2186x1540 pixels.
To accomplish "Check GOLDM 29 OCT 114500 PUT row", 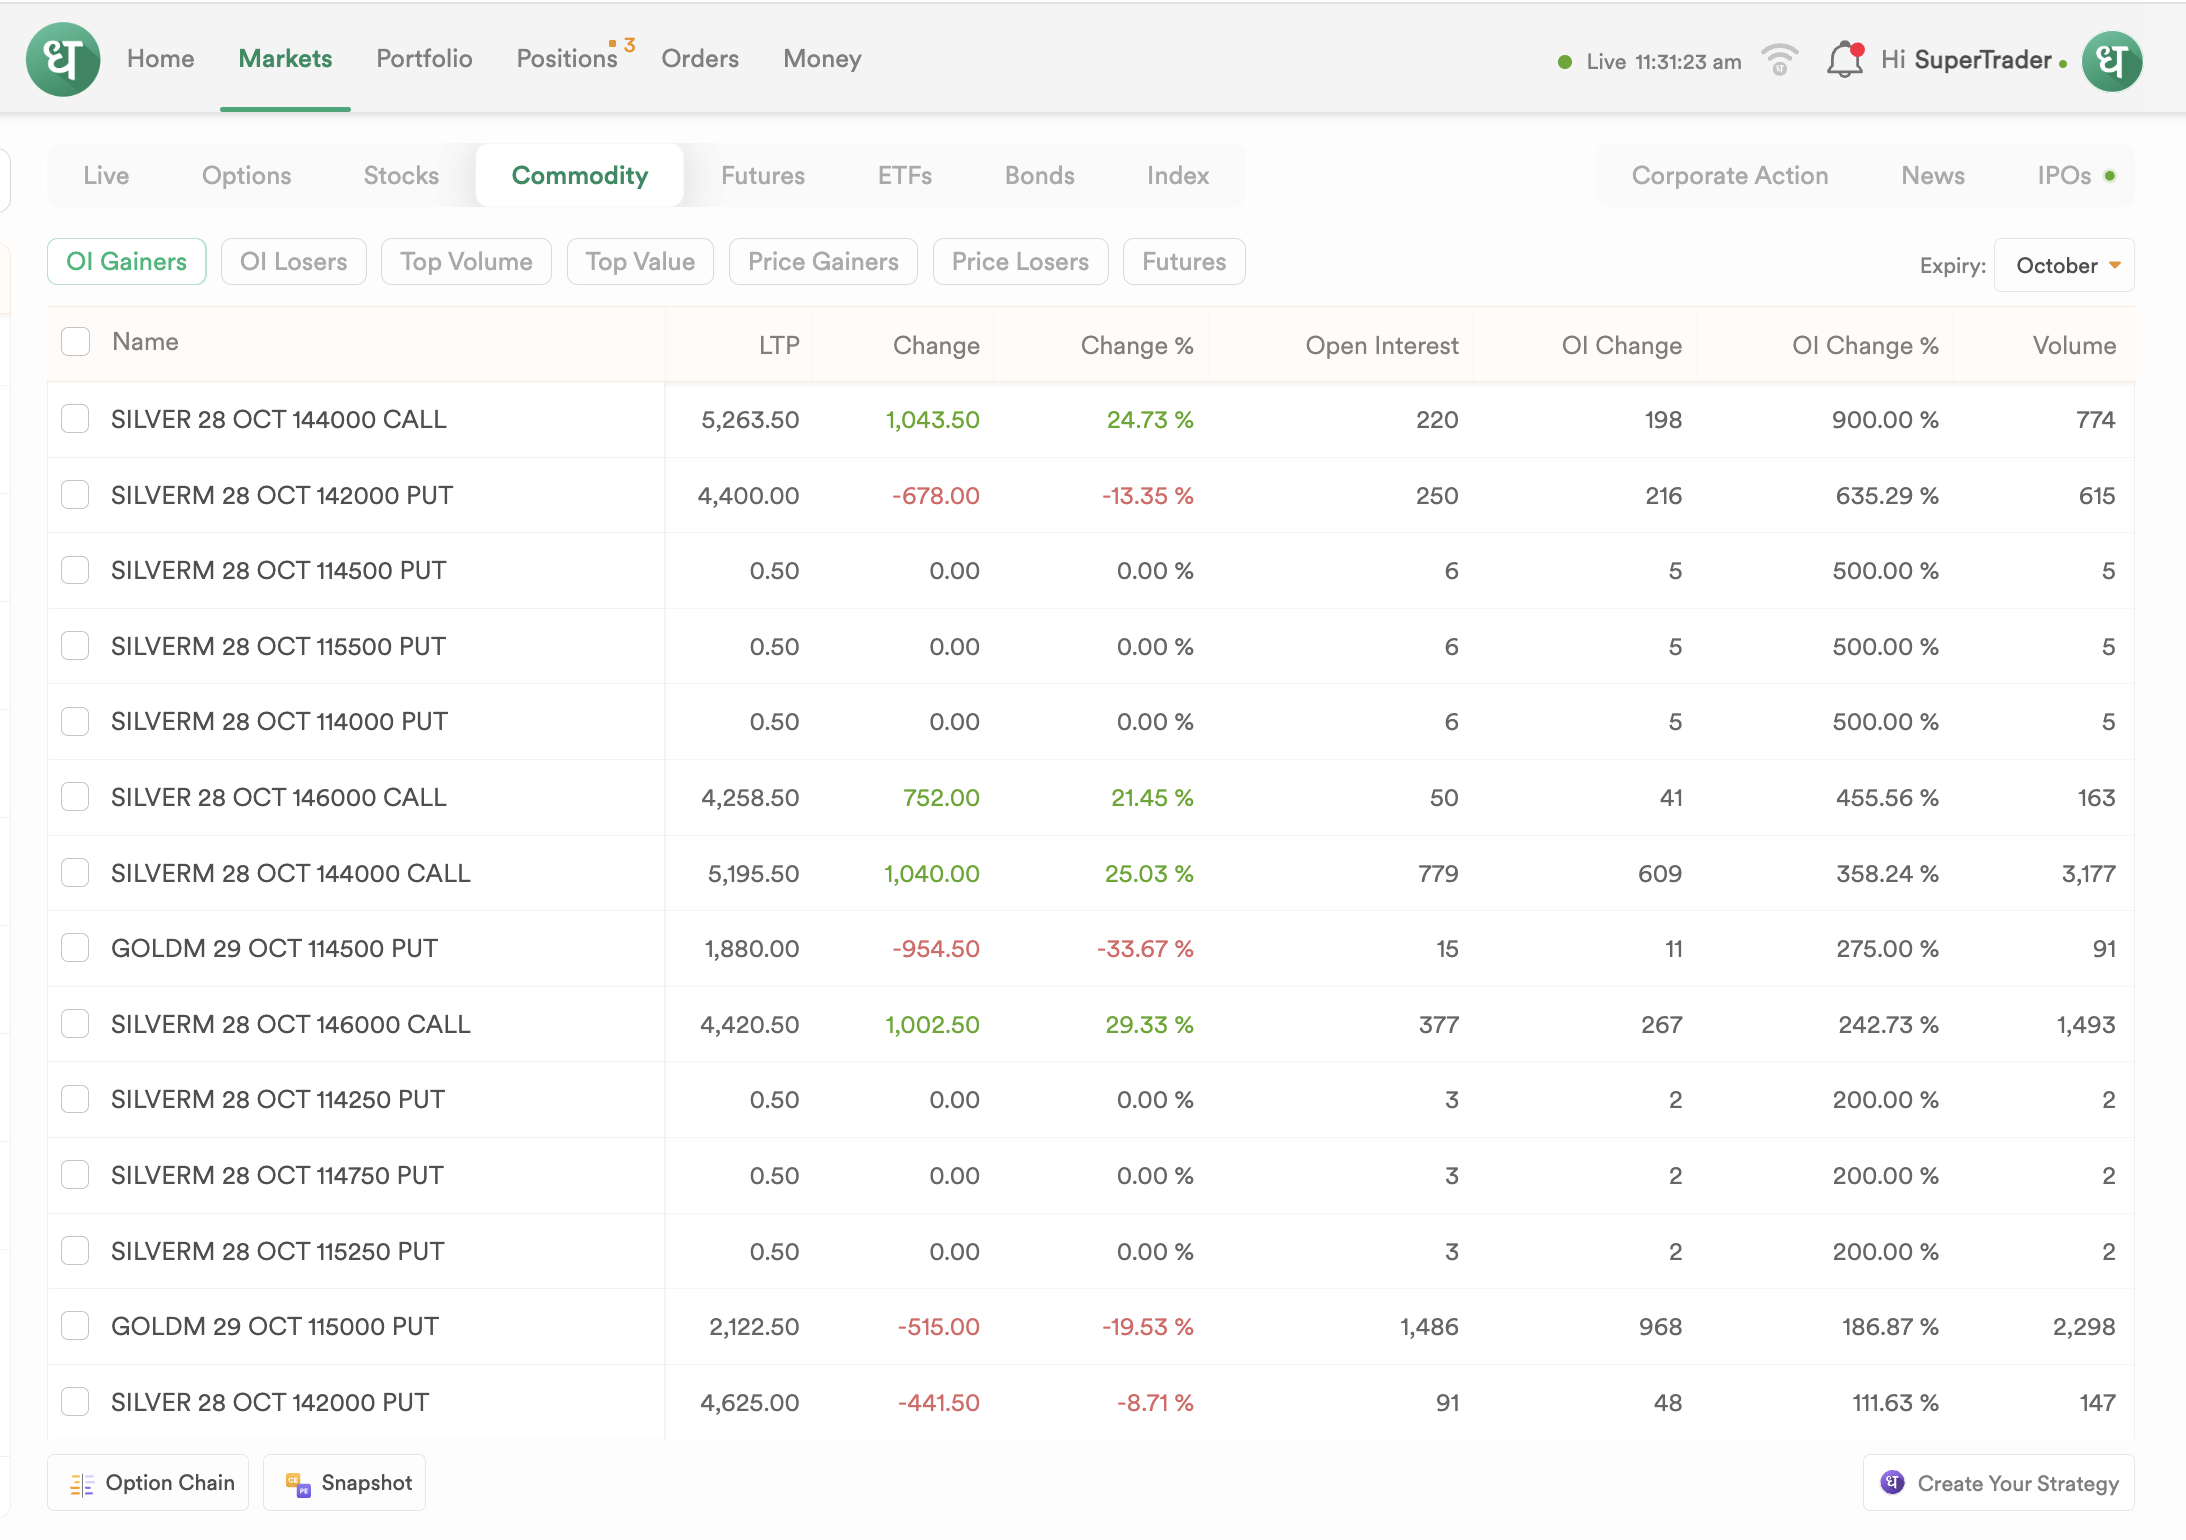I will [x=76, y=948].
